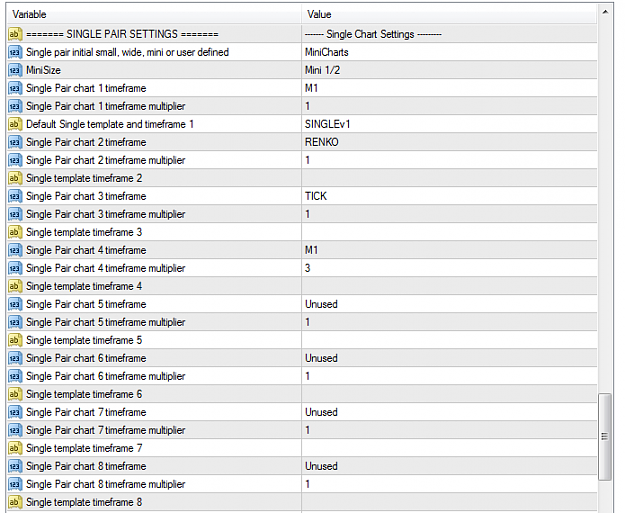The image size is (625, 513).
Task: Click icon of Single pair initial small, wide row
Action: point(15,52)
